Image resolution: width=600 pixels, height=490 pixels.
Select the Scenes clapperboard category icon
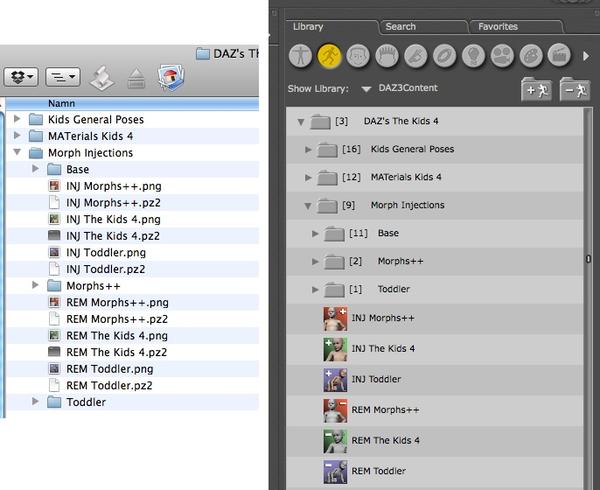point(559,56)
